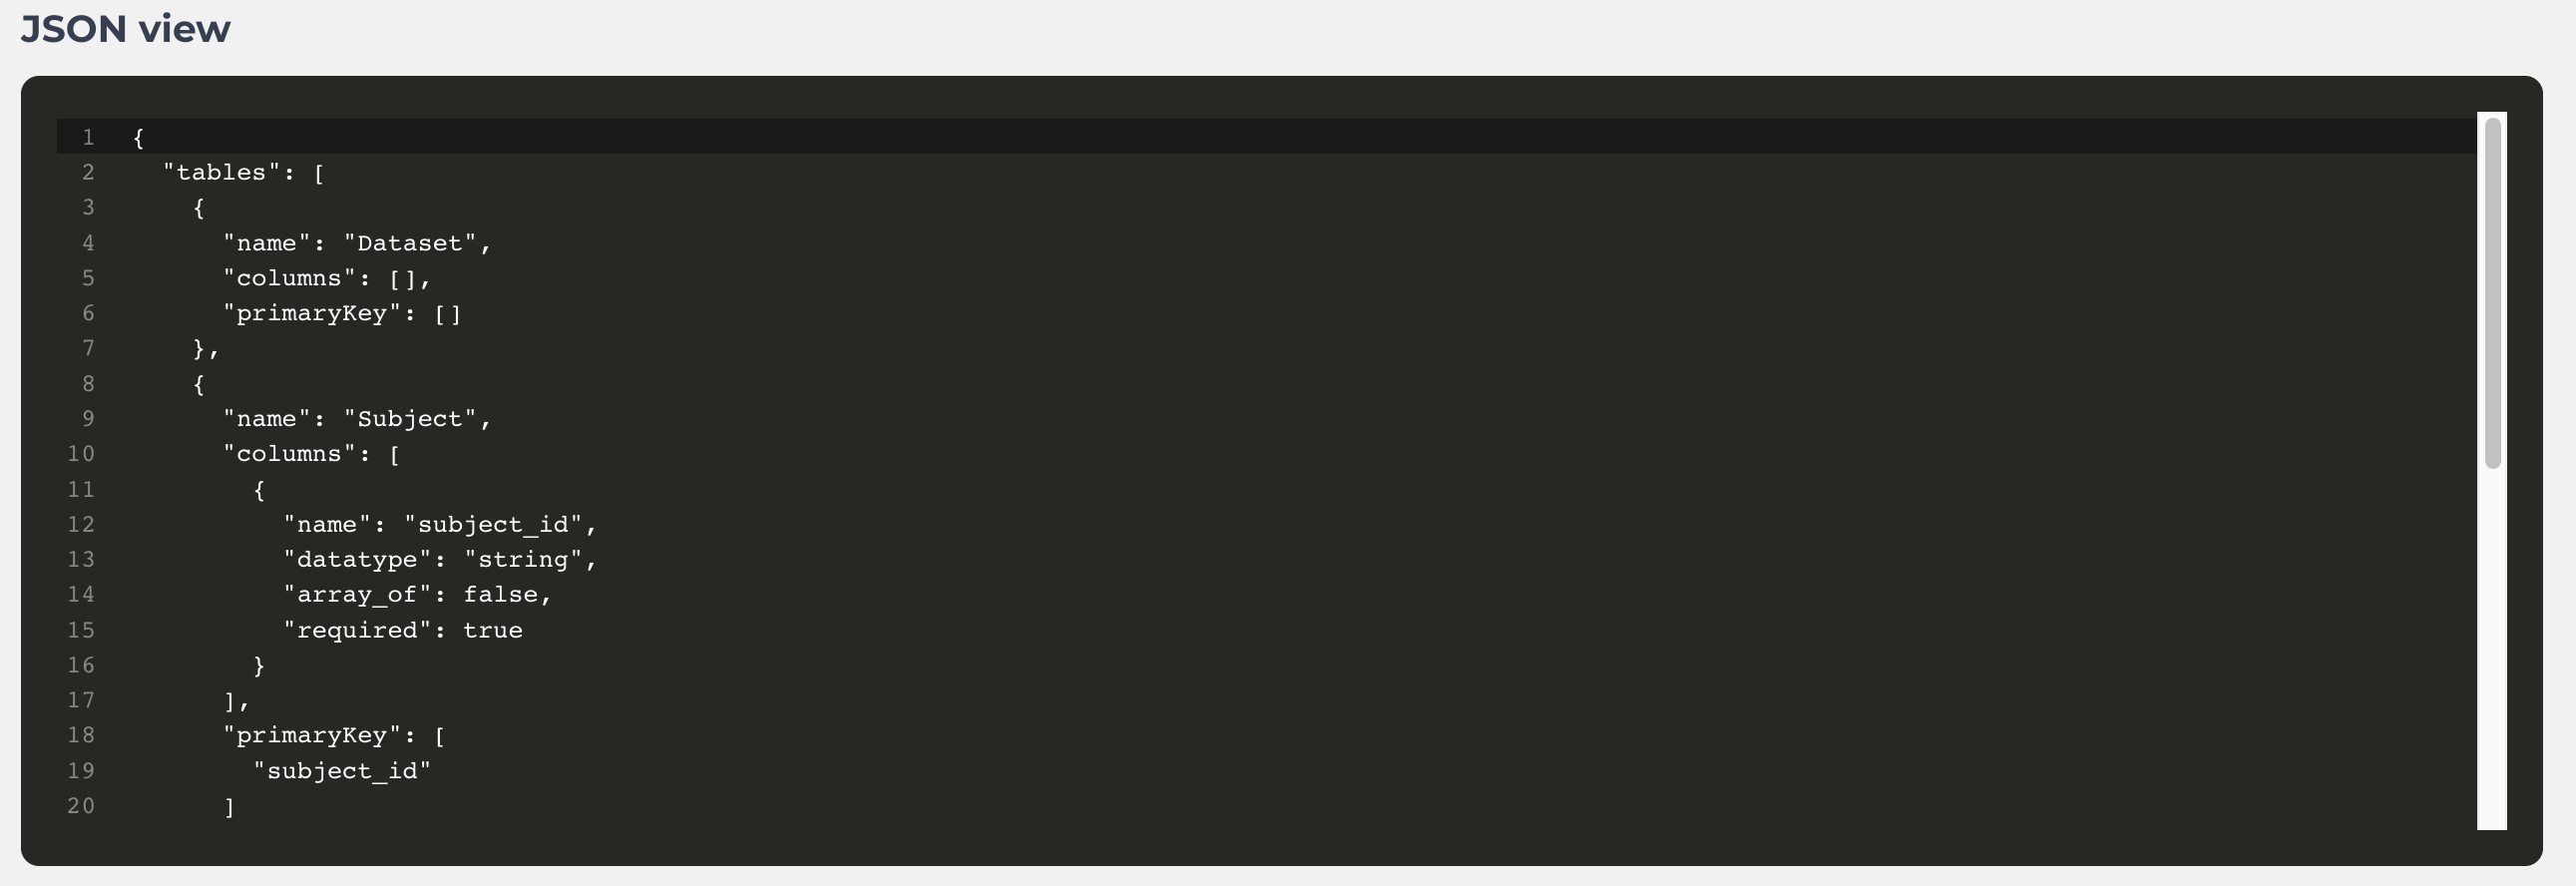Click the empty "columns" array on line 5
Image resolution: width=2576 pixels, height=886 pixels.
click(x=402, y=278)
